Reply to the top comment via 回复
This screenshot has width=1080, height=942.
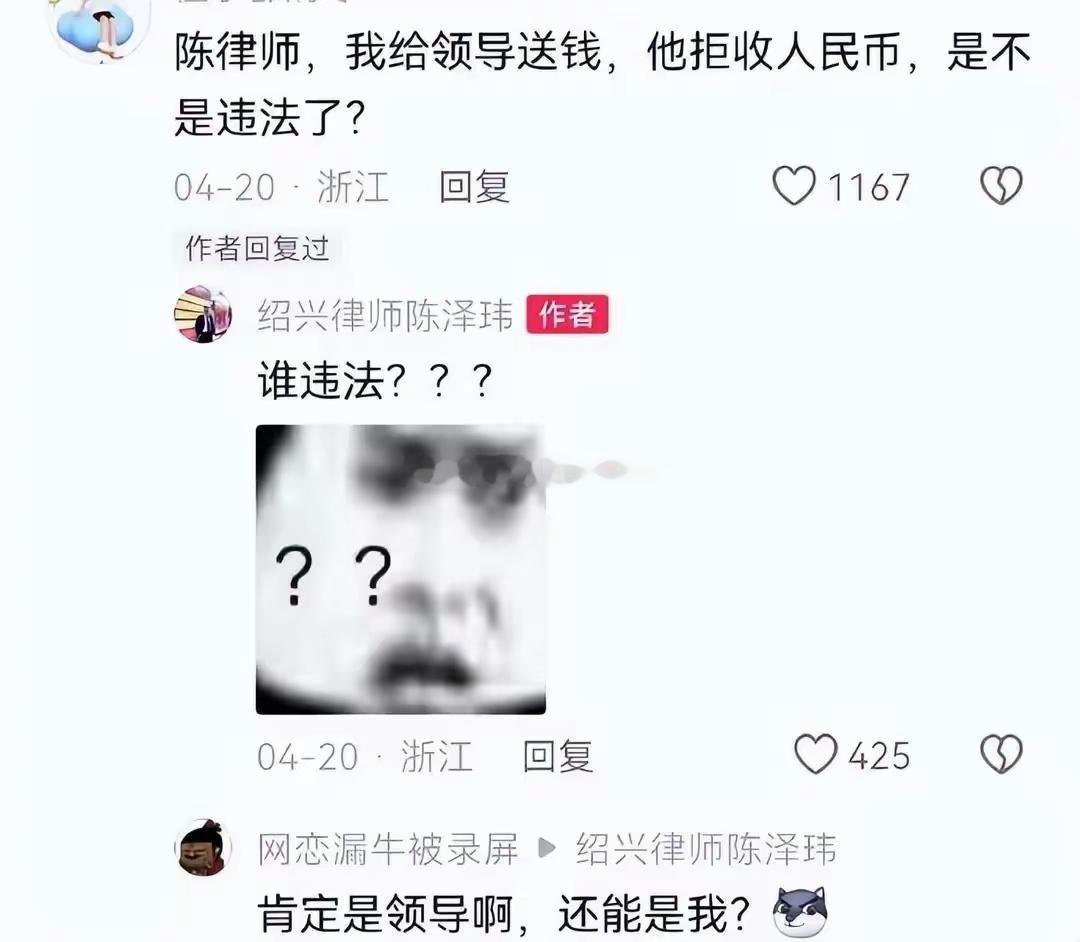click(x=475, y=187)
